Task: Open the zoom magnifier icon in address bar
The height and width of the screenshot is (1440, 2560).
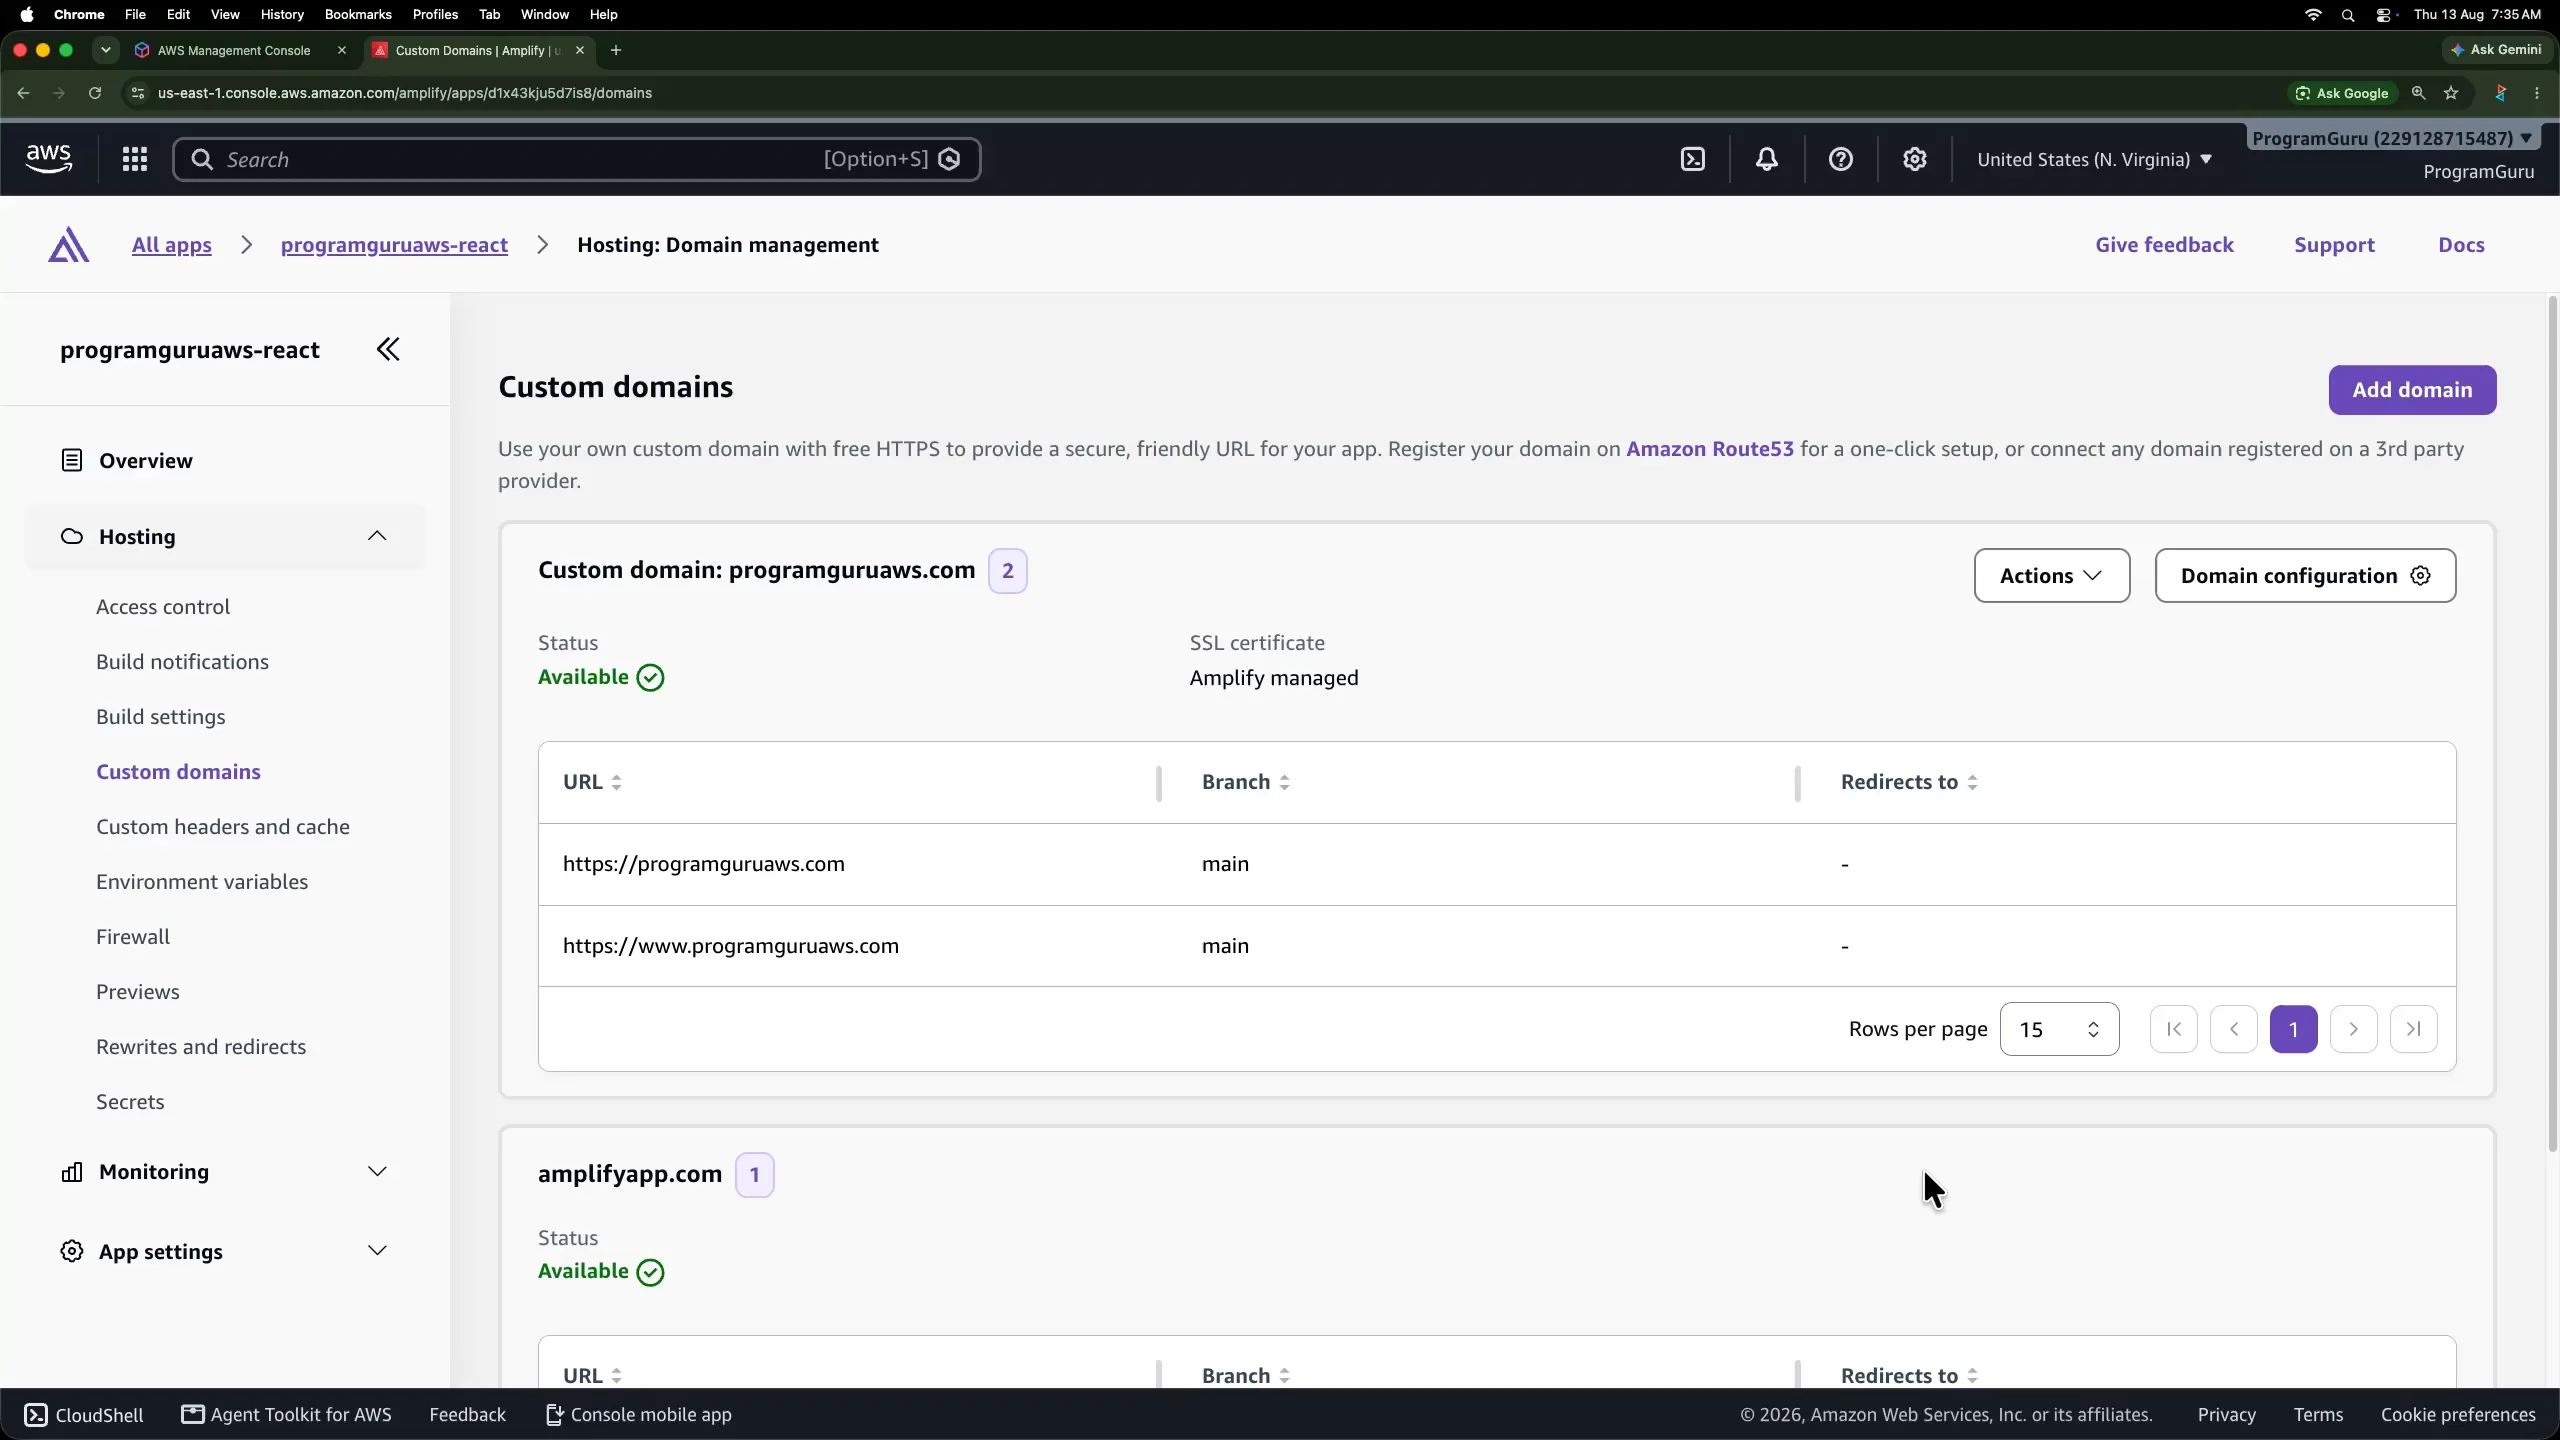Action: 2418,93
